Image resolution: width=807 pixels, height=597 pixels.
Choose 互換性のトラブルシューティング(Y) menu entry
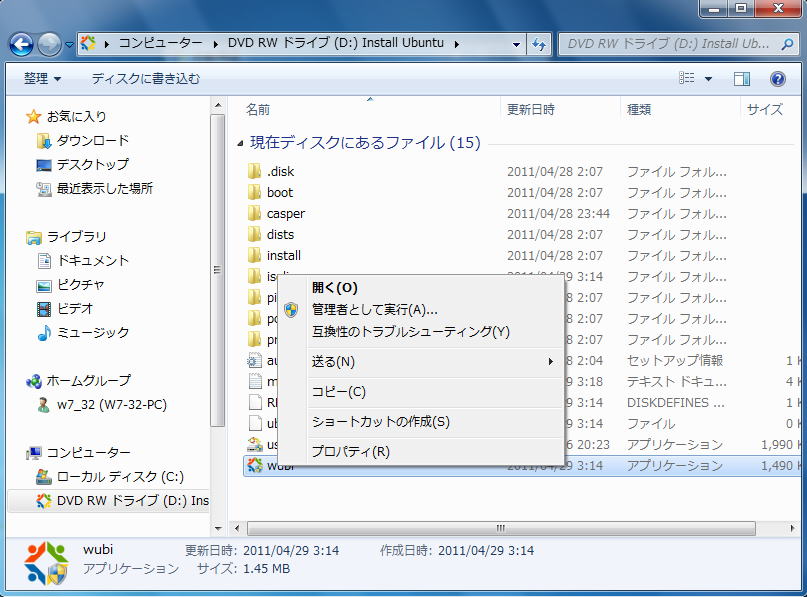point(420,332)
